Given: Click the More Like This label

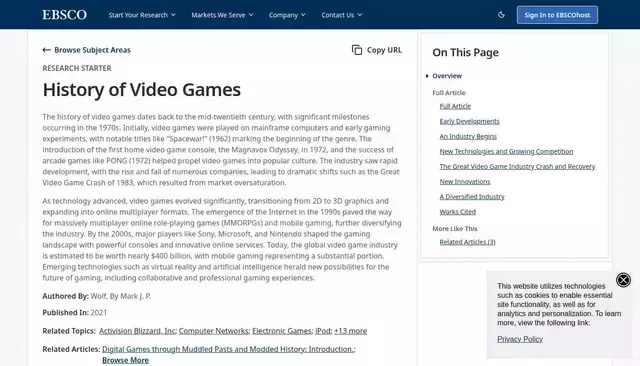Looking at the screenshot, I should pos(455,228).
